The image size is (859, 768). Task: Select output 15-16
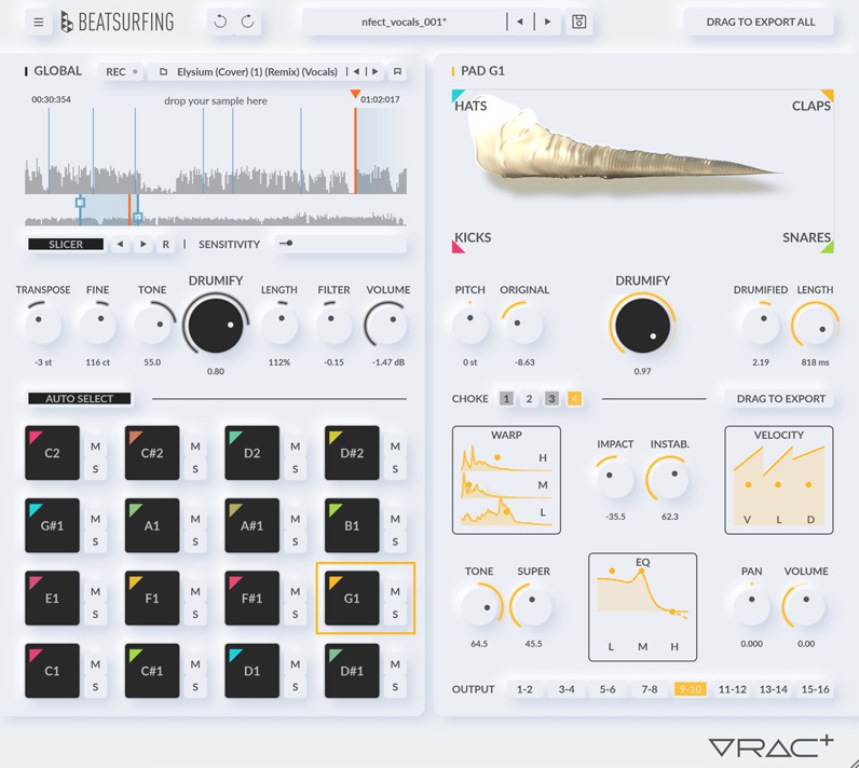815,689
